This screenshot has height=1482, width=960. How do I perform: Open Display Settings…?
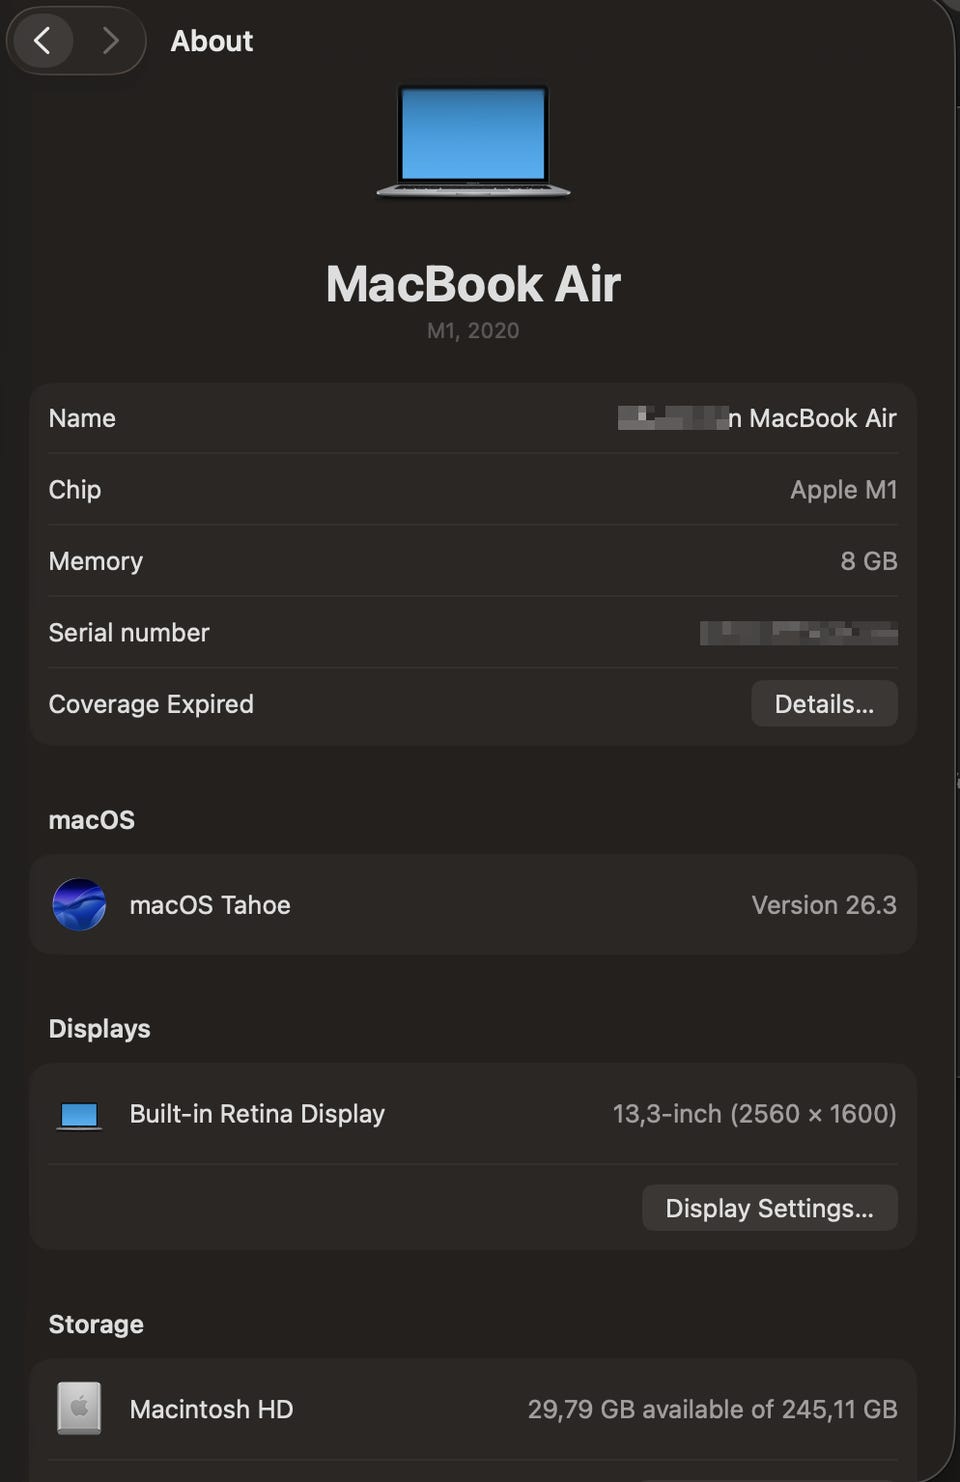click(x=769, y=1208)
